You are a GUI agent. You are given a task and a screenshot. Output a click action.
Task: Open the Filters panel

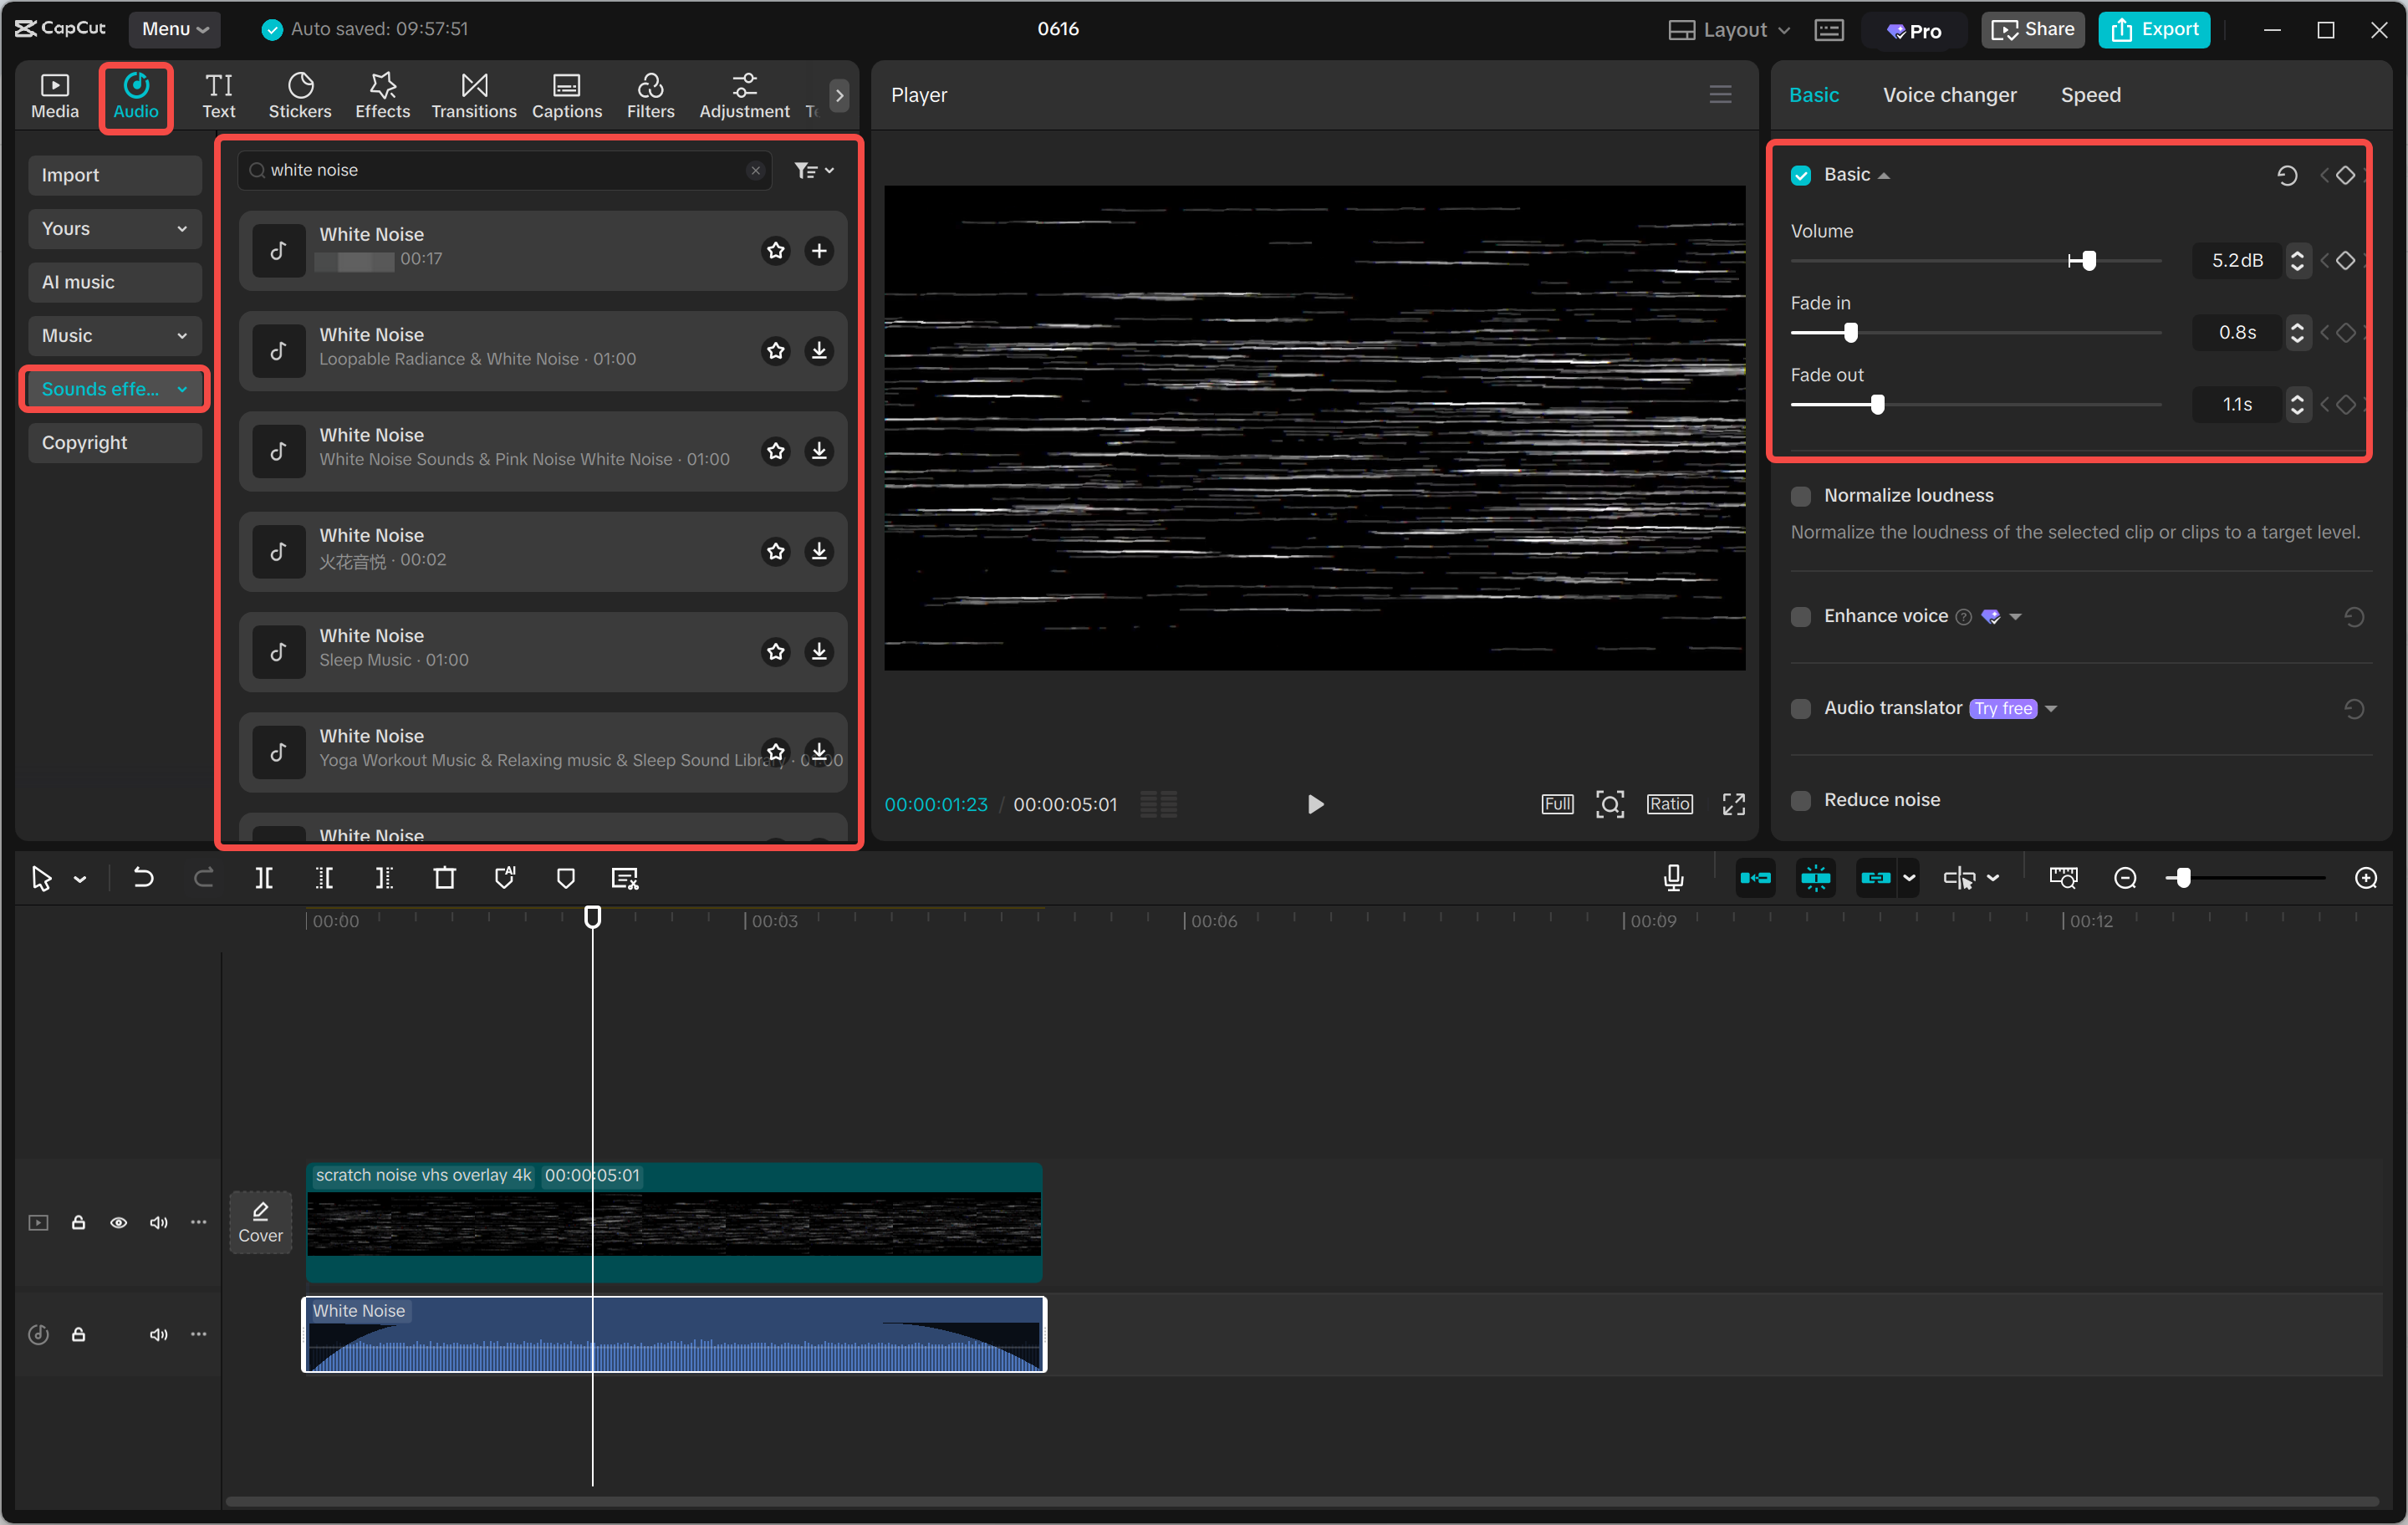click(x=650, y=95)
